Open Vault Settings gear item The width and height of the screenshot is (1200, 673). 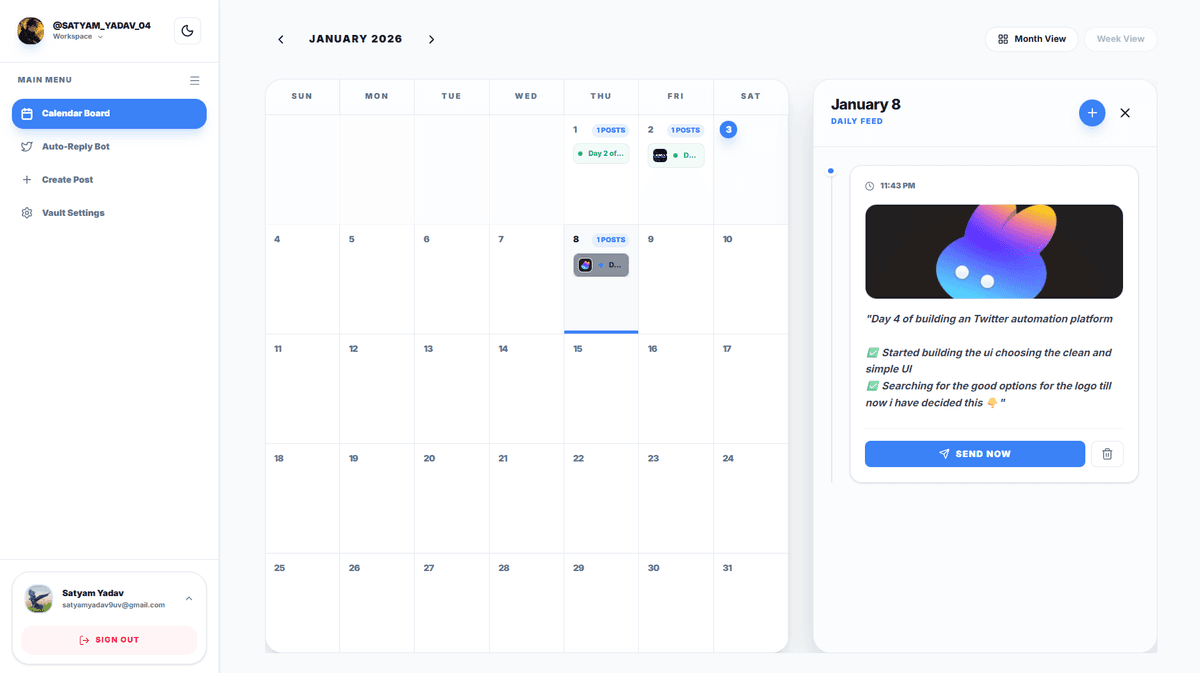click(x=72, y=213)
